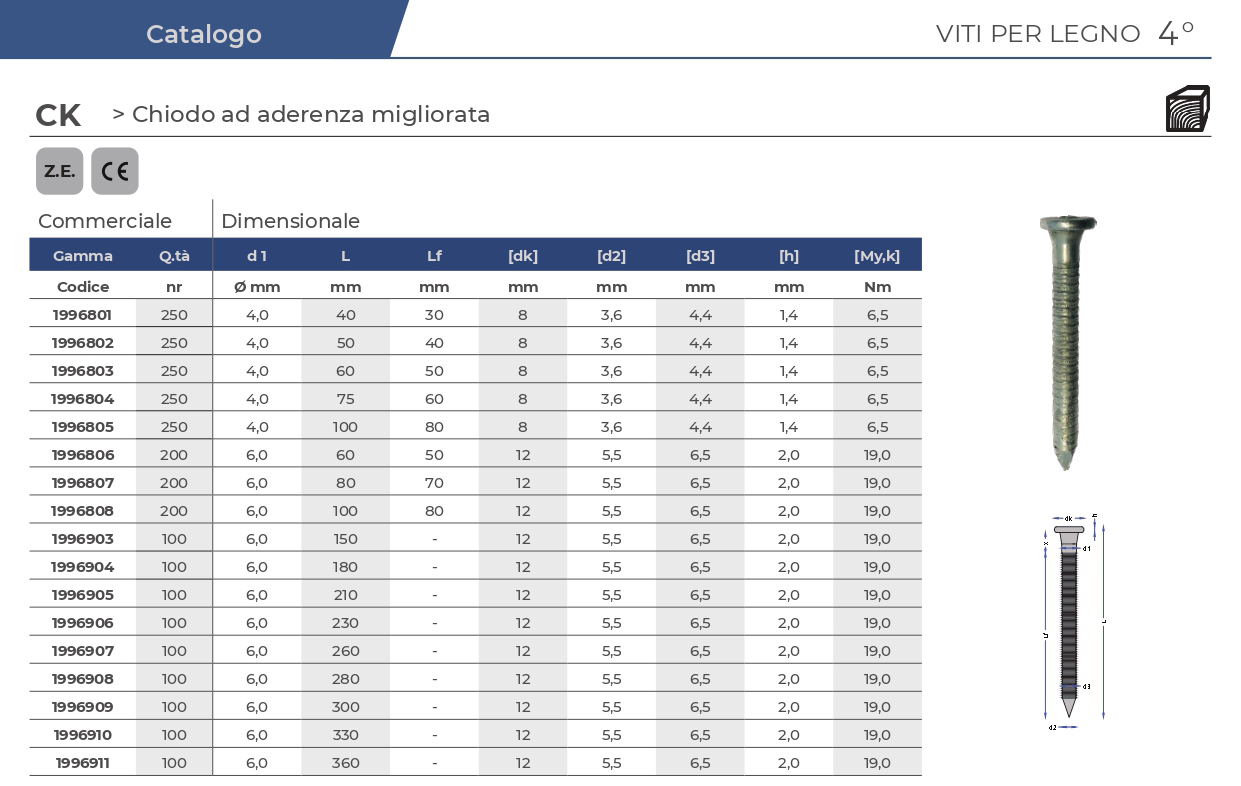Select product code 1996911
The image size is (1241, 786).
(x=83, y=763)
